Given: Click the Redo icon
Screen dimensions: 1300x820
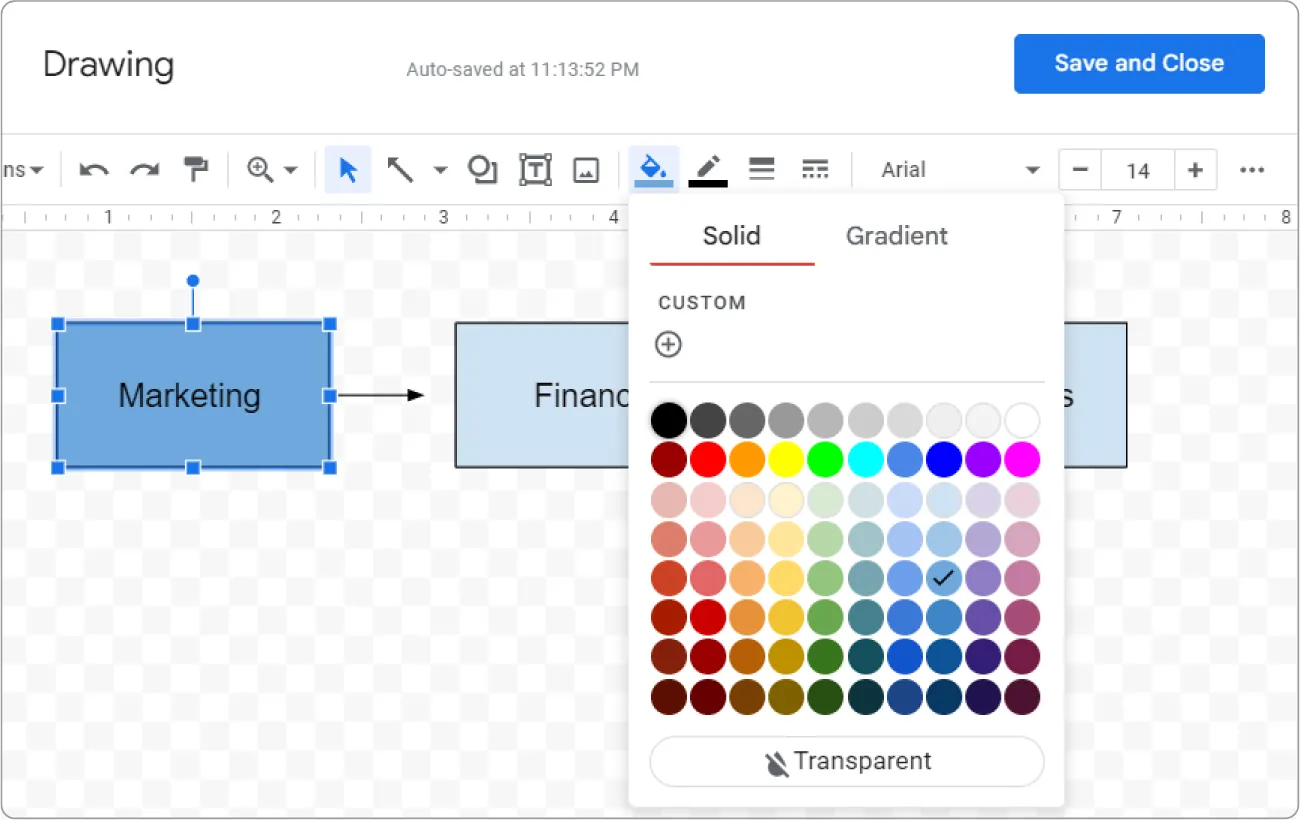Looking at the screenshot, I should pyautogui.click(x=144, y=169).
